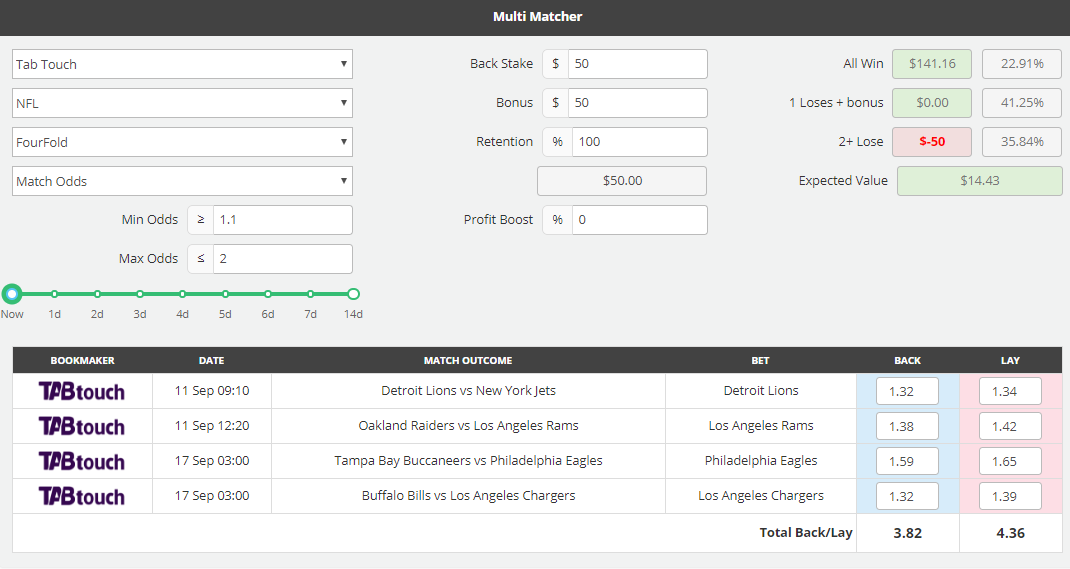The width and height of the screenshot is (1070, 569).
Task: Click the Detroit Lions vs New York Jets match
Action: (468, 390)
